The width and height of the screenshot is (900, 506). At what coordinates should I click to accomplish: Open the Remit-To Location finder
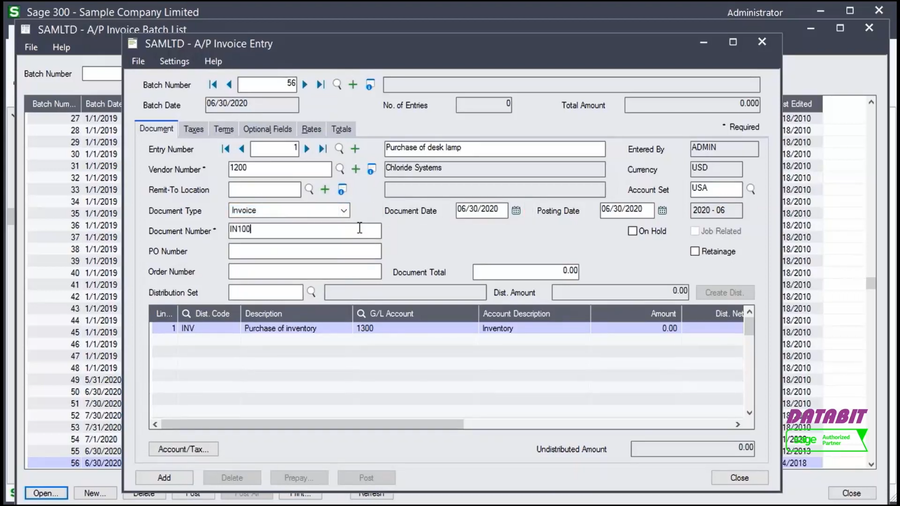pos(309,189)
